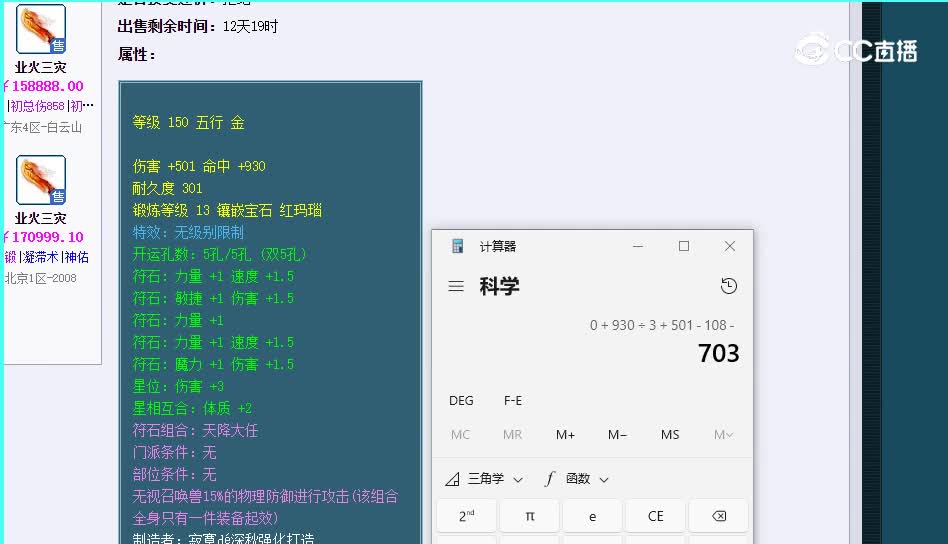This screenshot has height=544, width=948.
Task: Click the 170999.10 price listing
Action: (44, 237)
